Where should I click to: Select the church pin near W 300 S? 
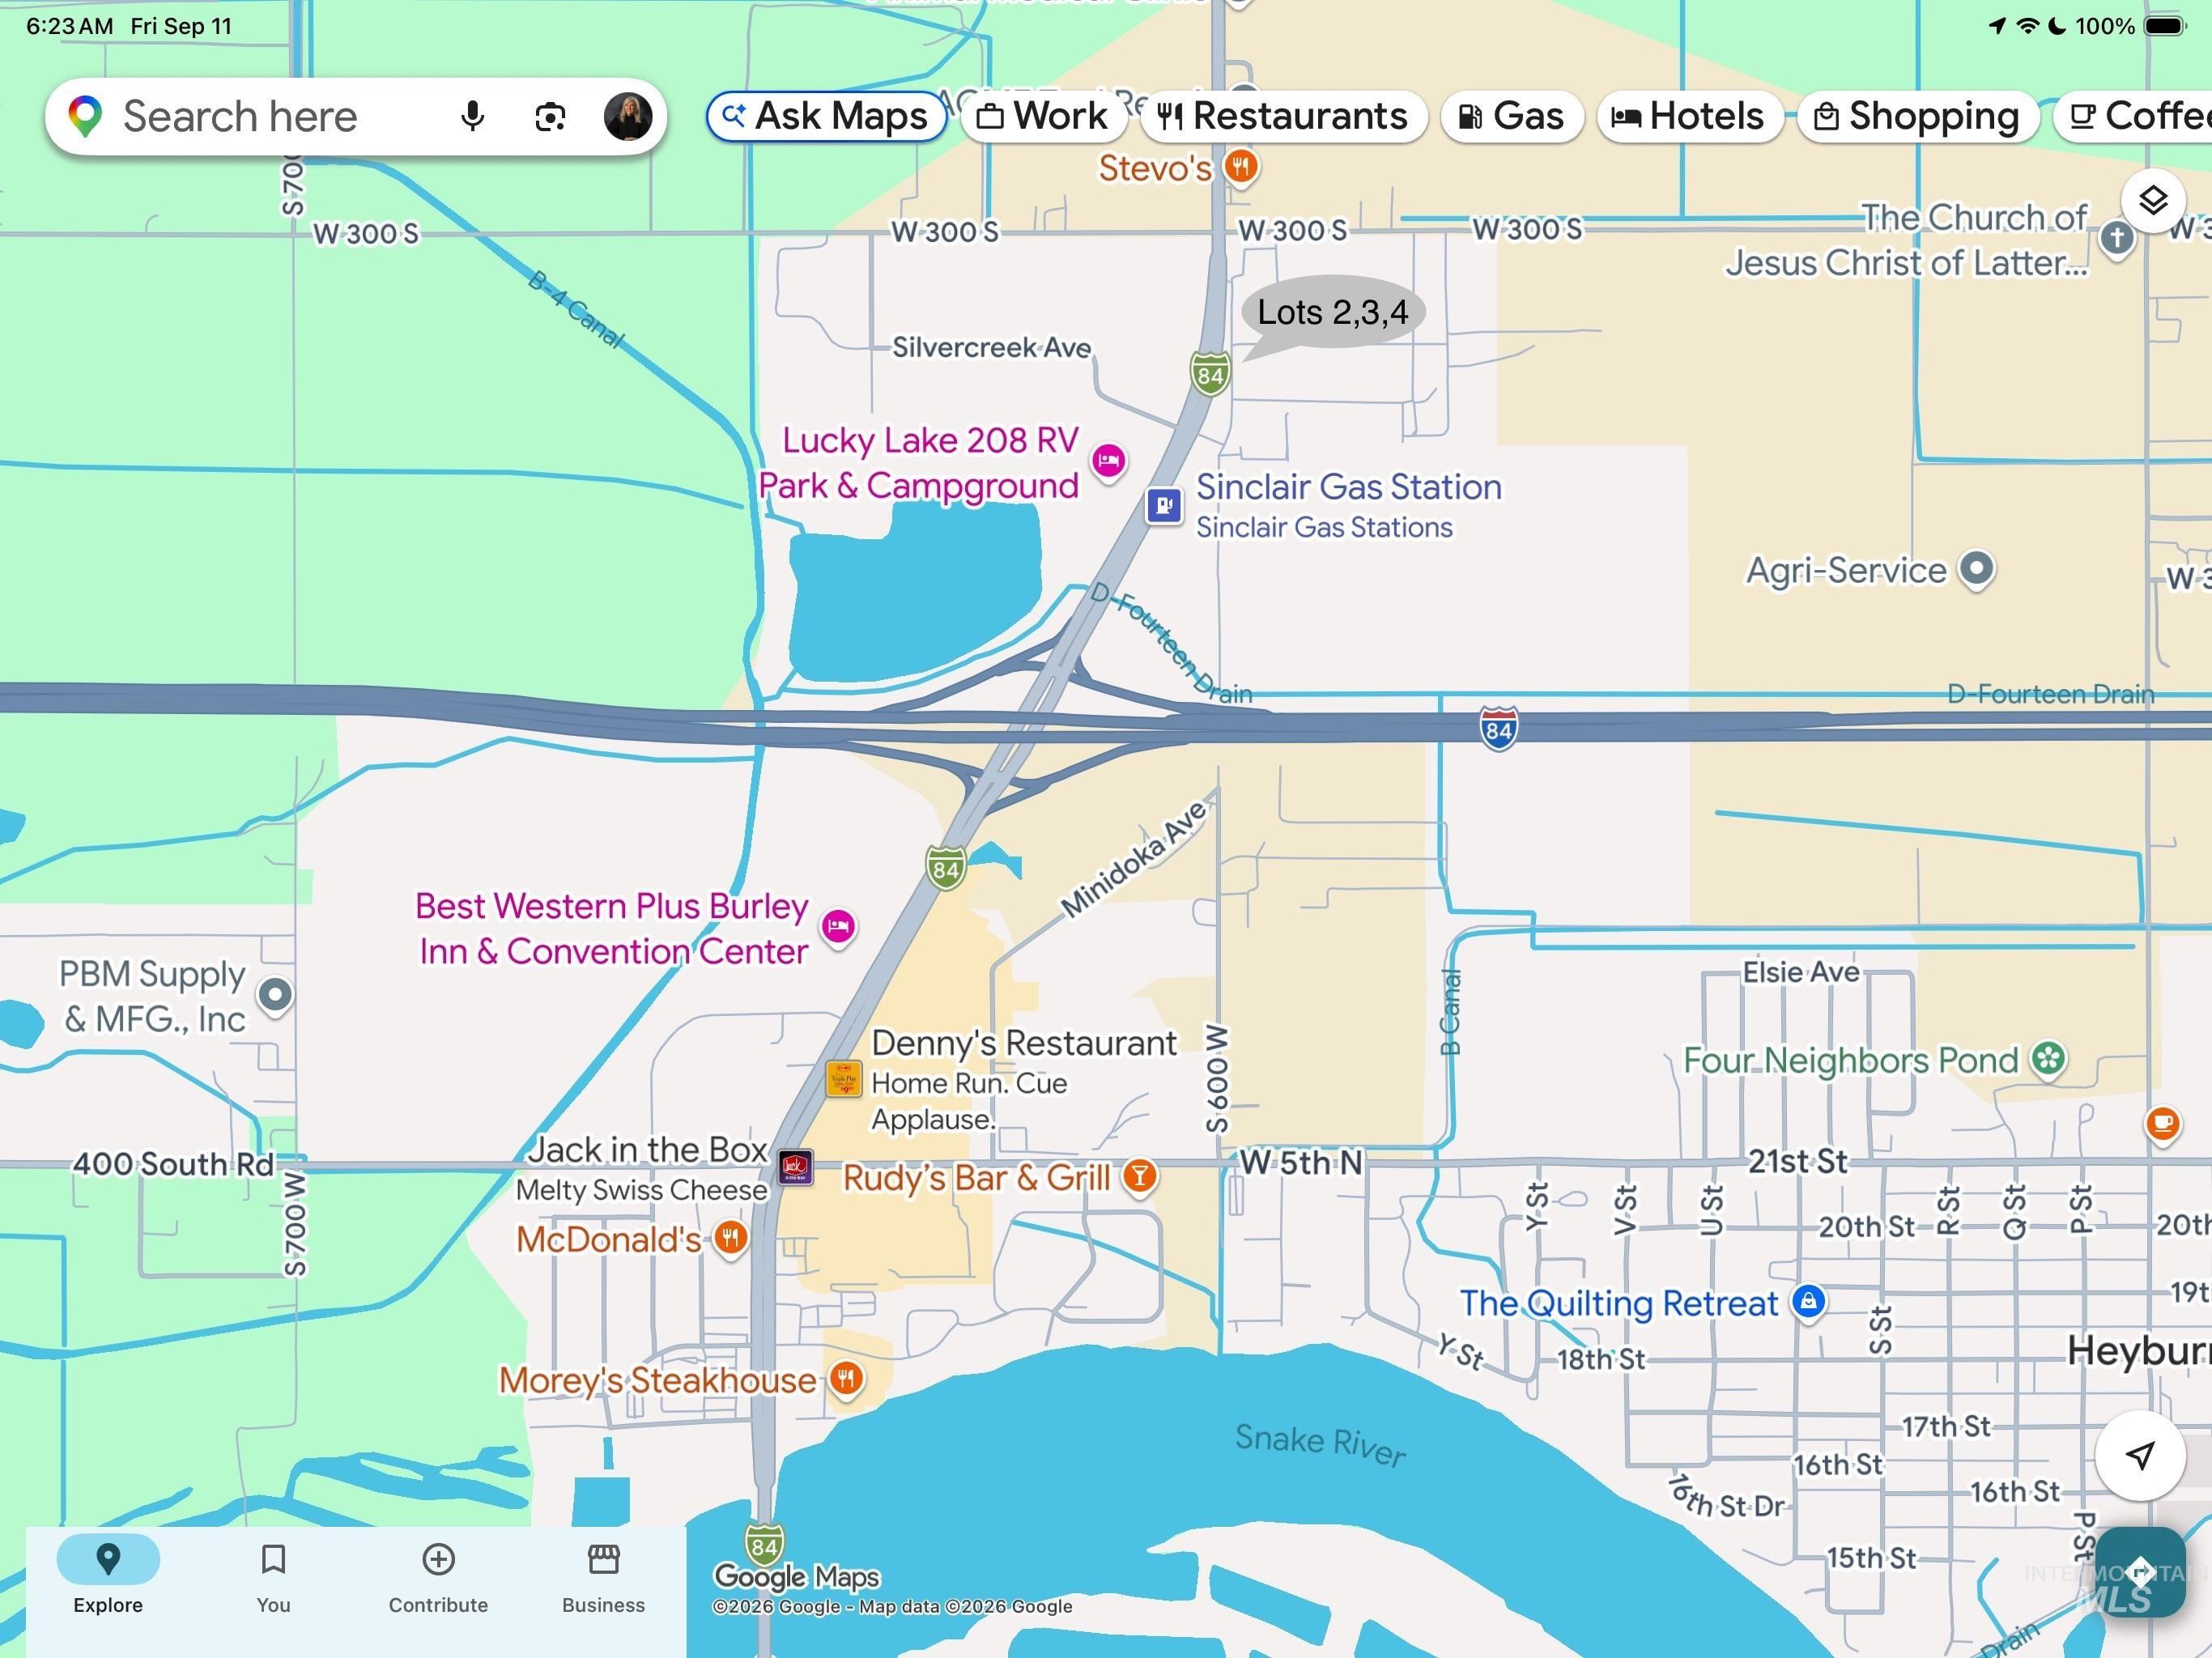click(2116, 238)
